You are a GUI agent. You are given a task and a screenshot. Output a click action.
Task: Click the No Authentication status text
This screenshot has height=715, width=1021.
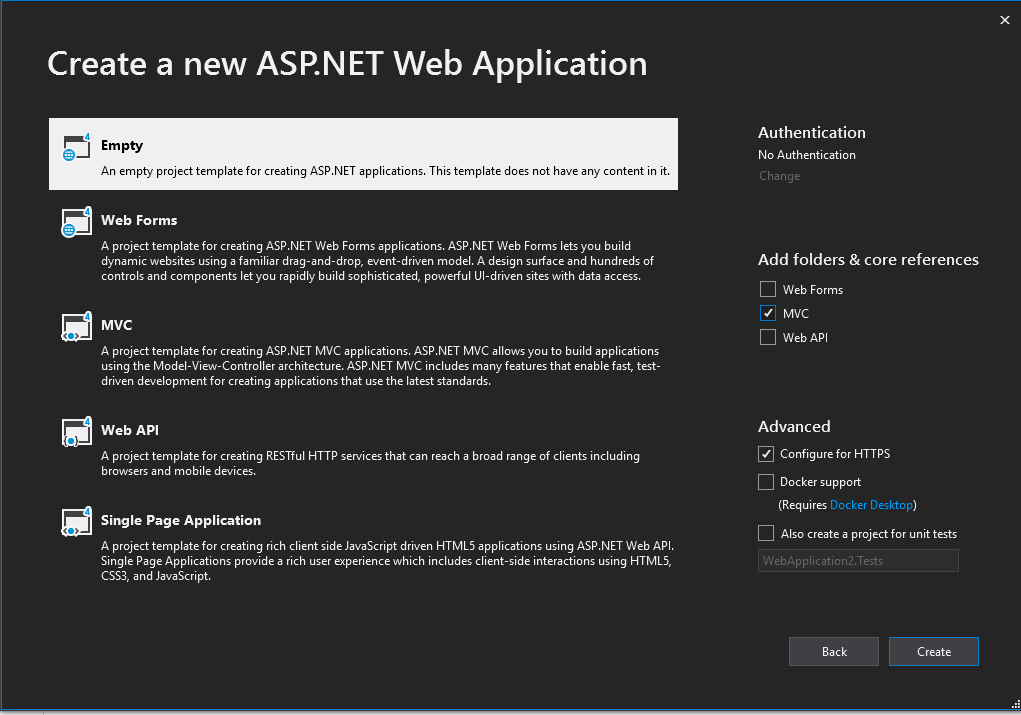tap(807, 155)
